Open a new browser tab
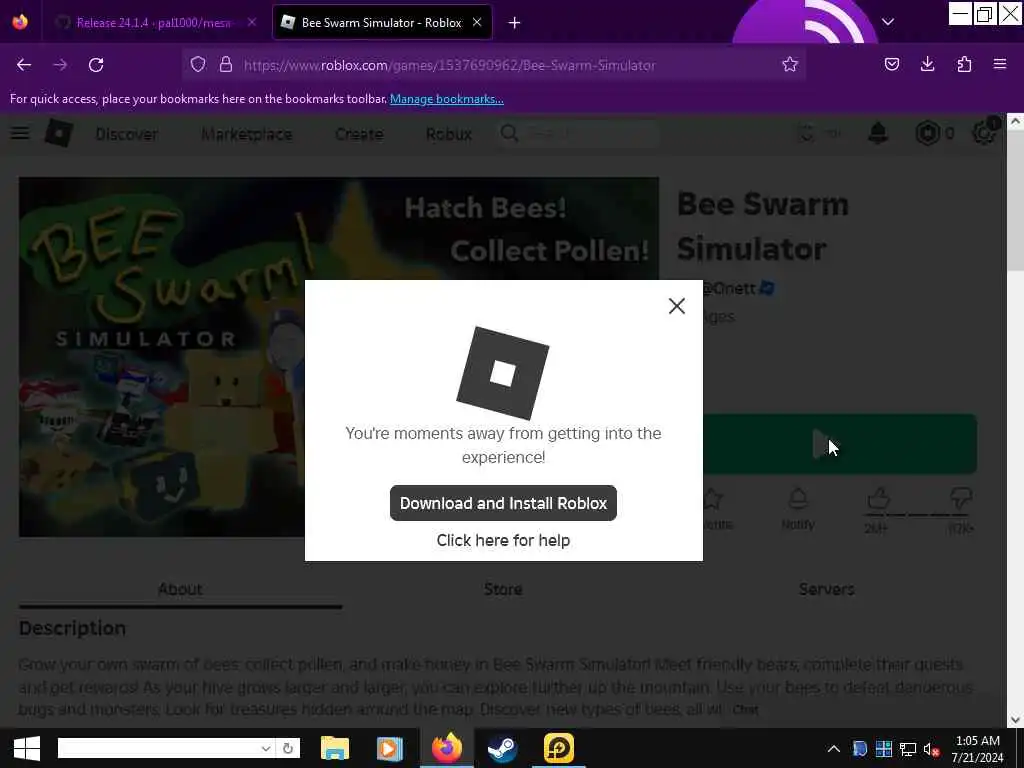1024x768 pixels. click(515, 23)
